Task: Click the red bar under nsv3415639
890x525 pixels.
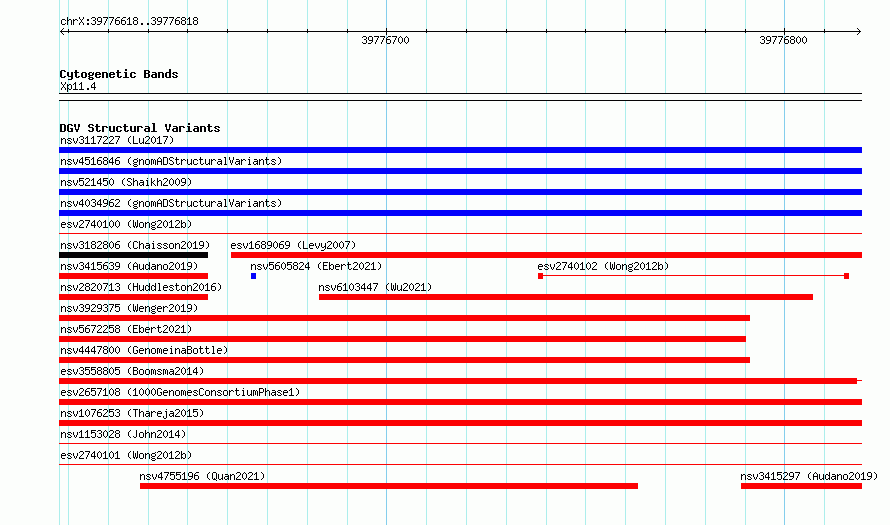Action: (133, 276)
